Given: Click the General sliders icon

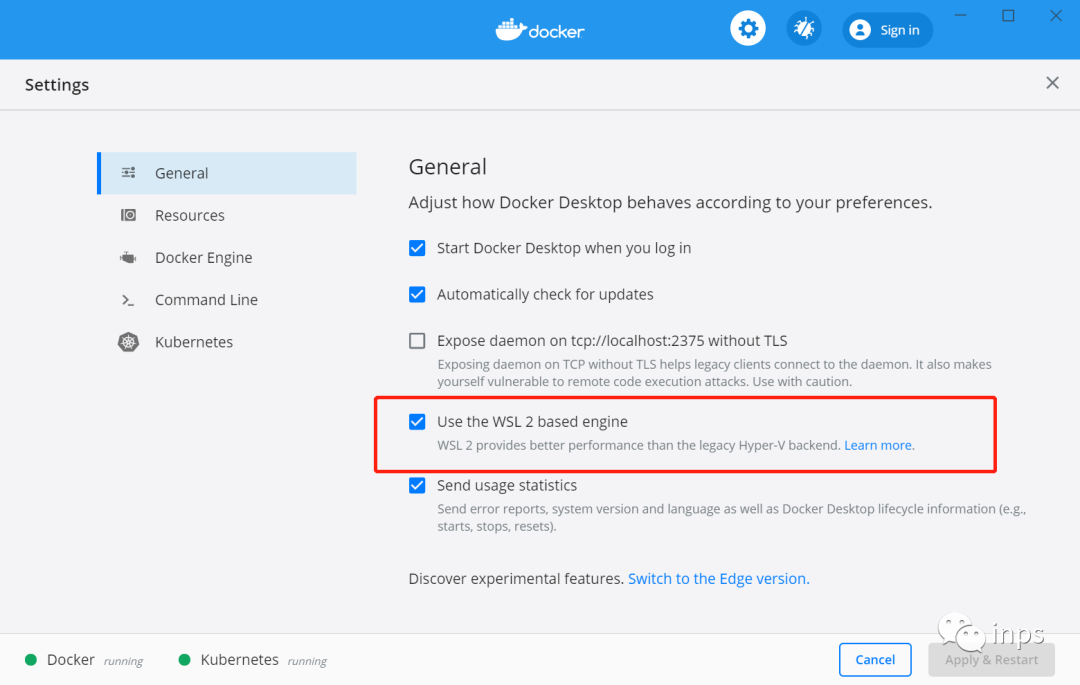Looking at the screenshot, I should click(128, 173).
